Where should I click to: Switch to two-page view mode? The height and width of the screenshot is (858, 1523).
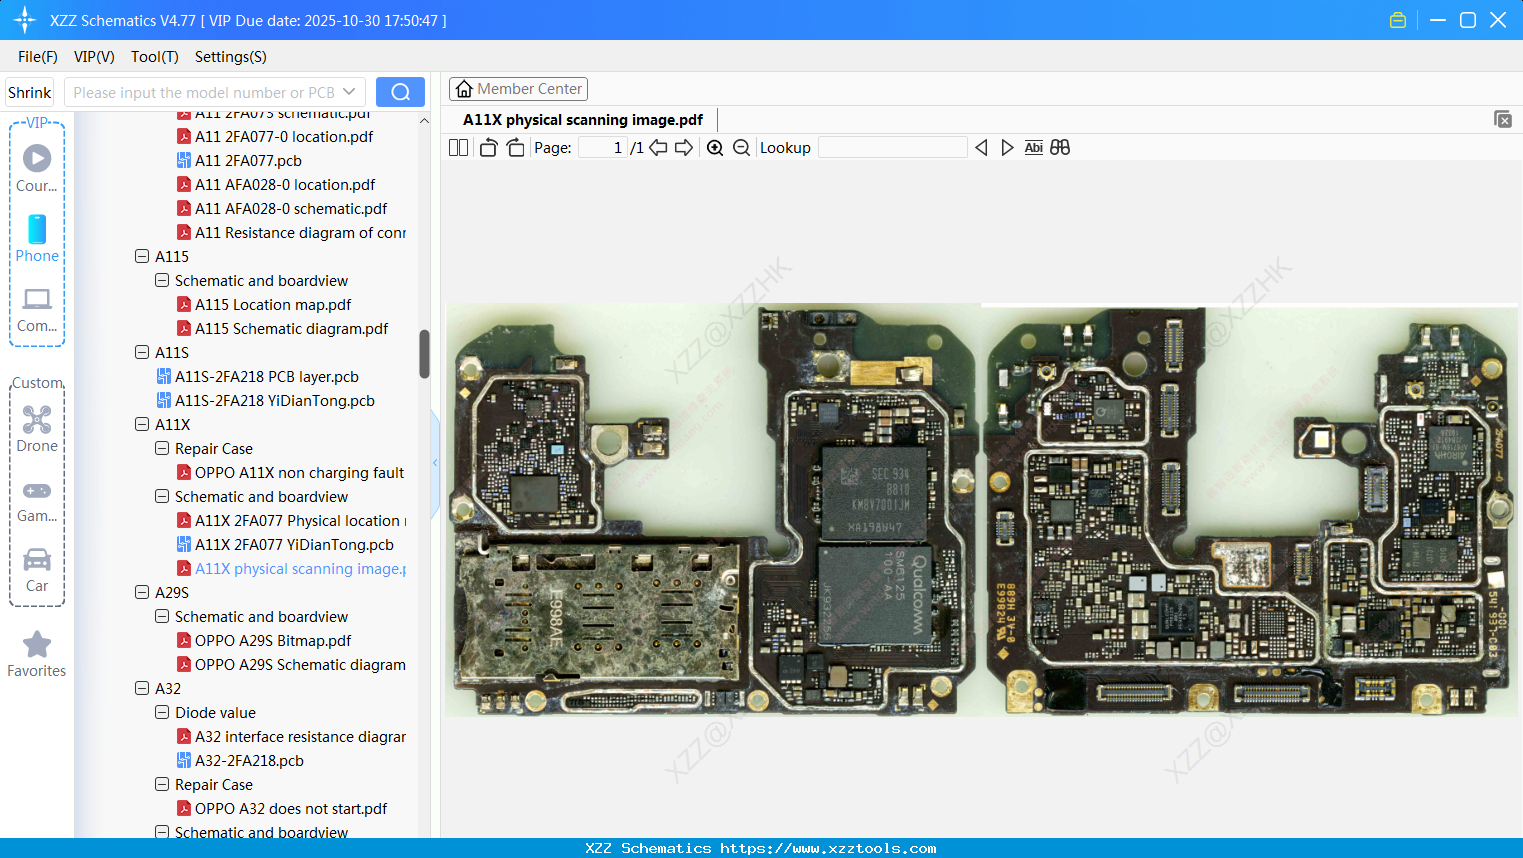pyautogui.click(x=457, y=147)
